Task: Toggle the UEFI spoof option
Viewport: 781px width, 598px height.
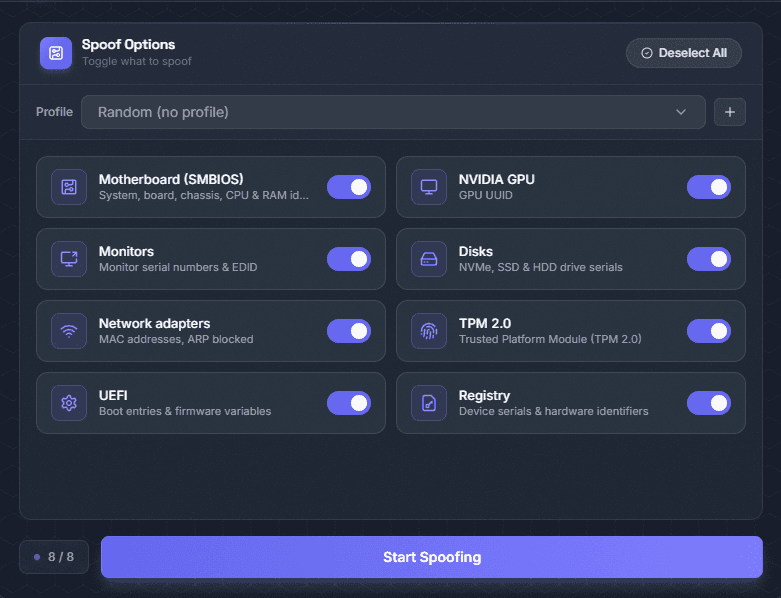Action: (349, 403)
